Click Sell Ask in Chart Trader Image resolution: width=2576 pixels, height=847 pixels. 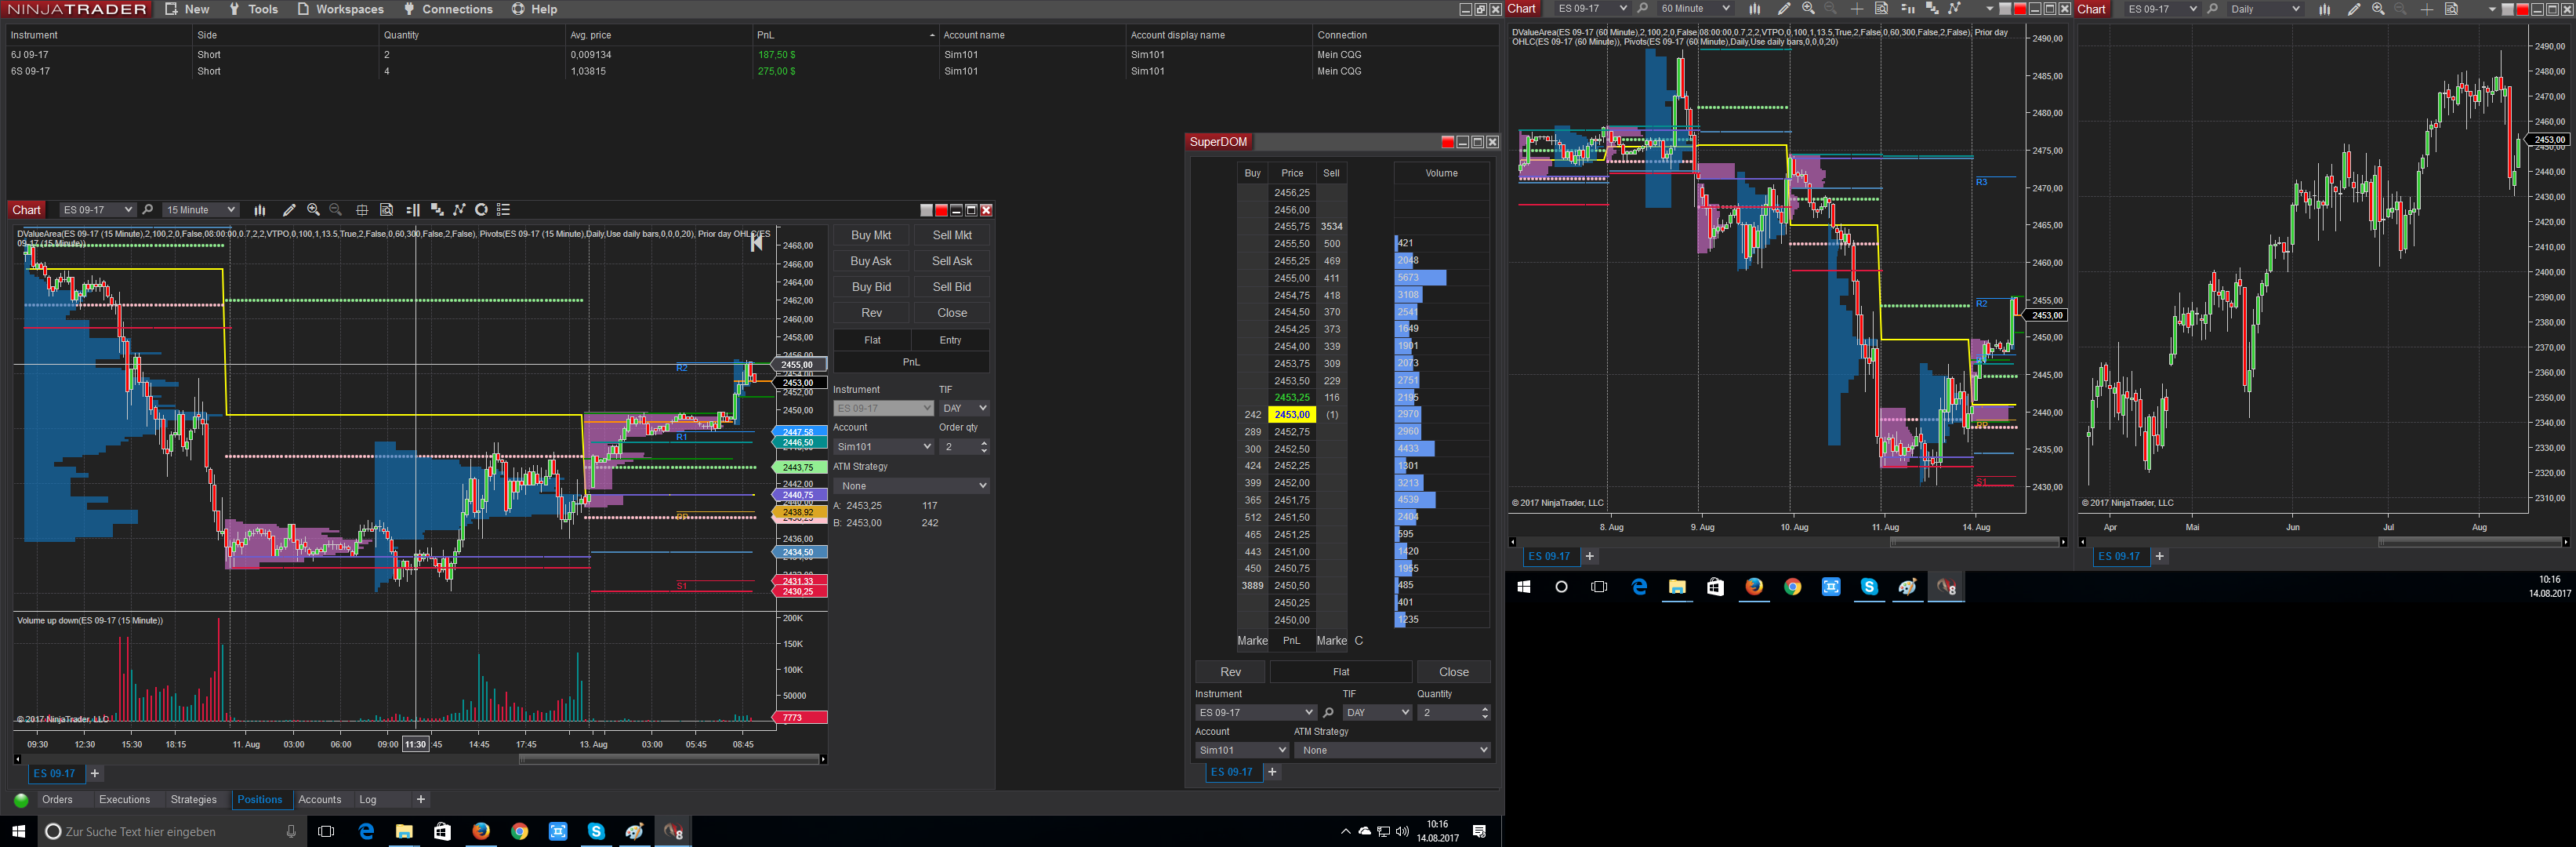pos(952,261)
